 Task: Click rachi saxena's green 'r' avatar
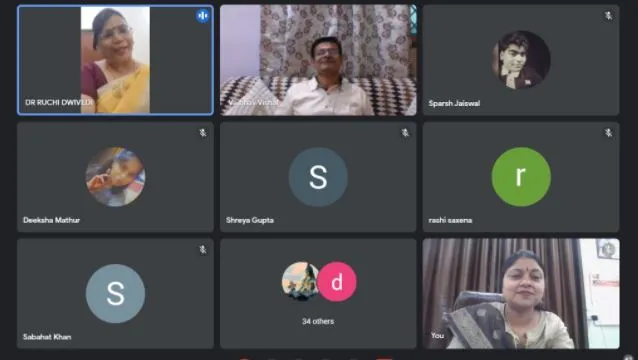point(521,177)
